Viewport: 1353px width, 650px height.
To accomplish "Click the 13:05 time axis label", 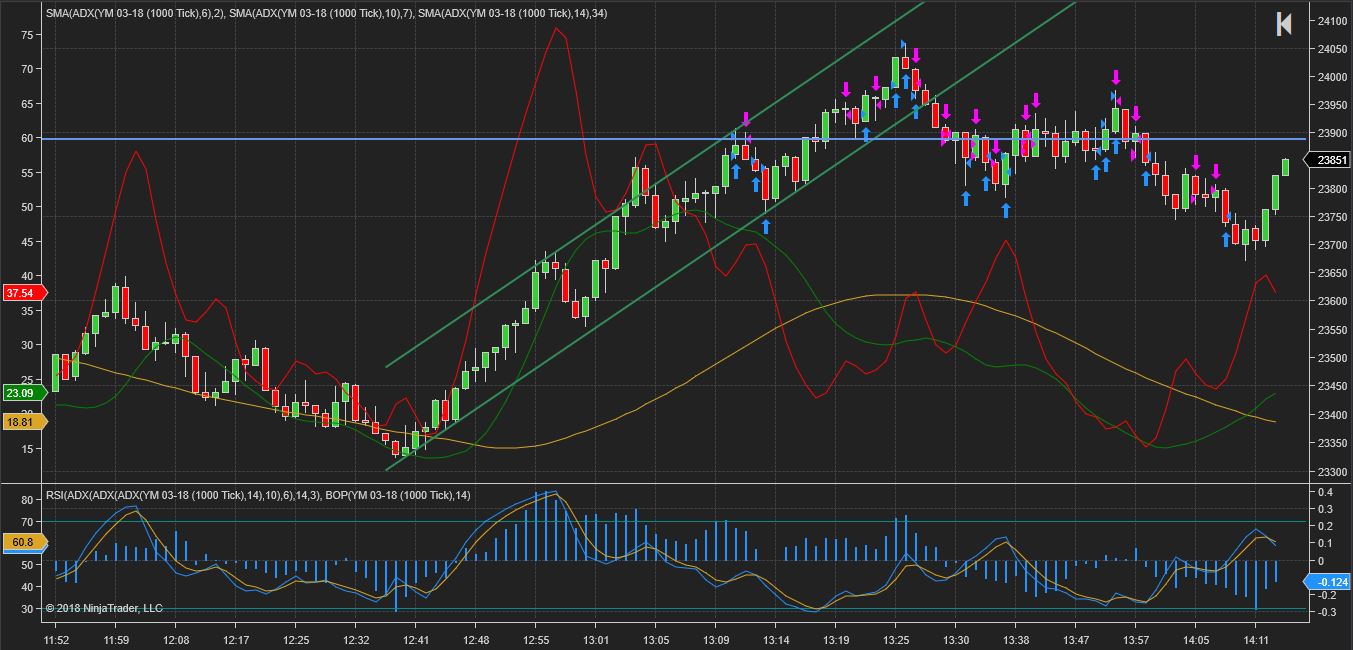I will (x=657, y=639).
